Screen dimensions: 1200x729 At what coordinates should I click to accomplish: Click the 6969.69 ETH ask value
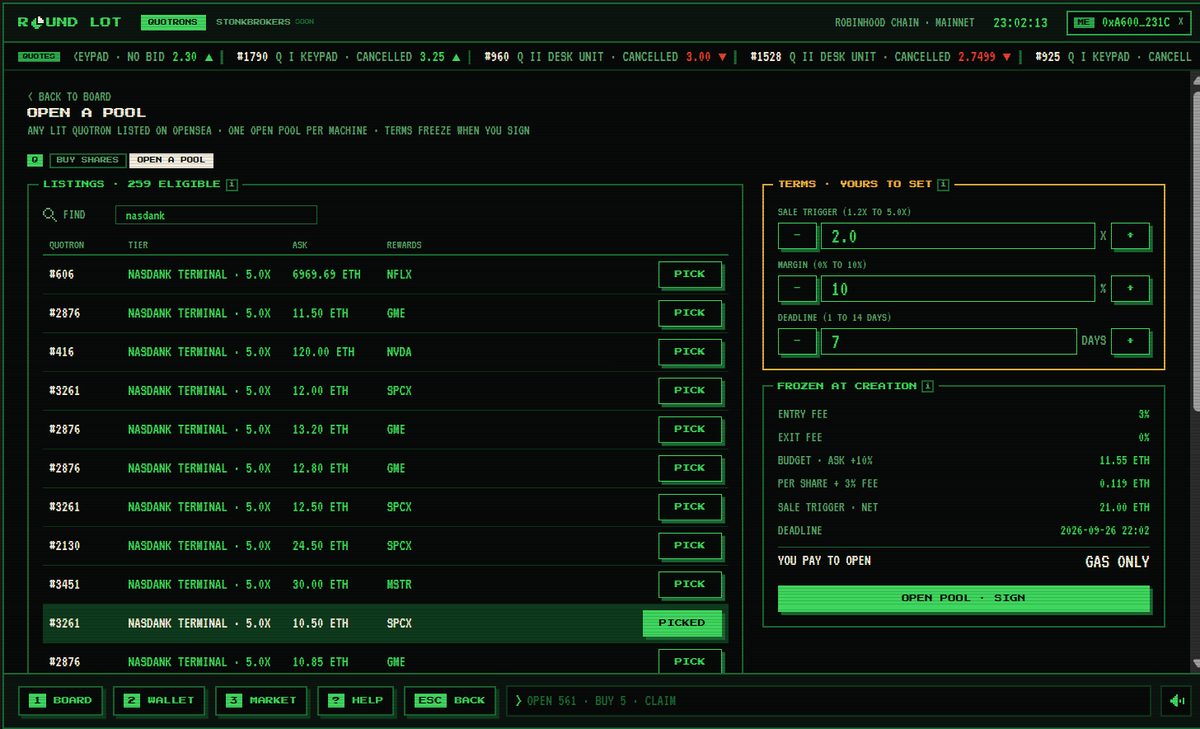coord(326,274)
